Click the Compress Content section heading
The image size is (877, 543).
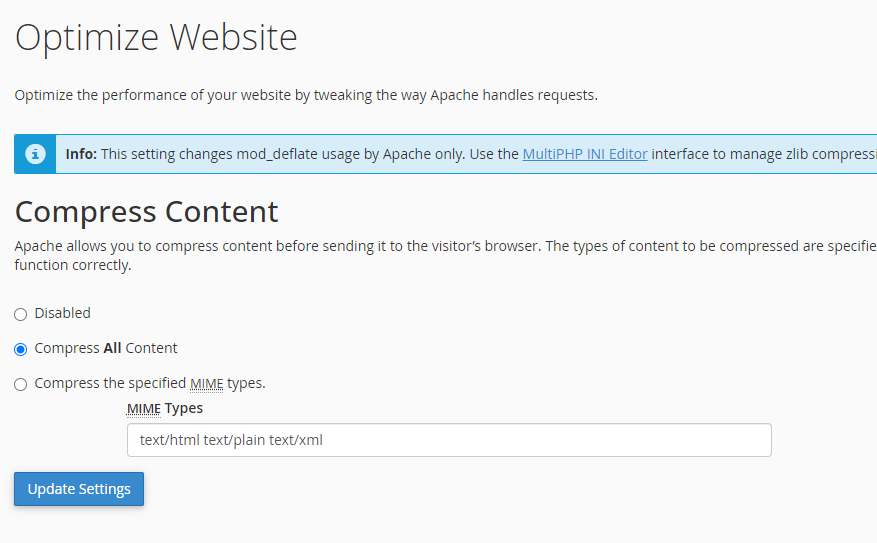[146, 212]
